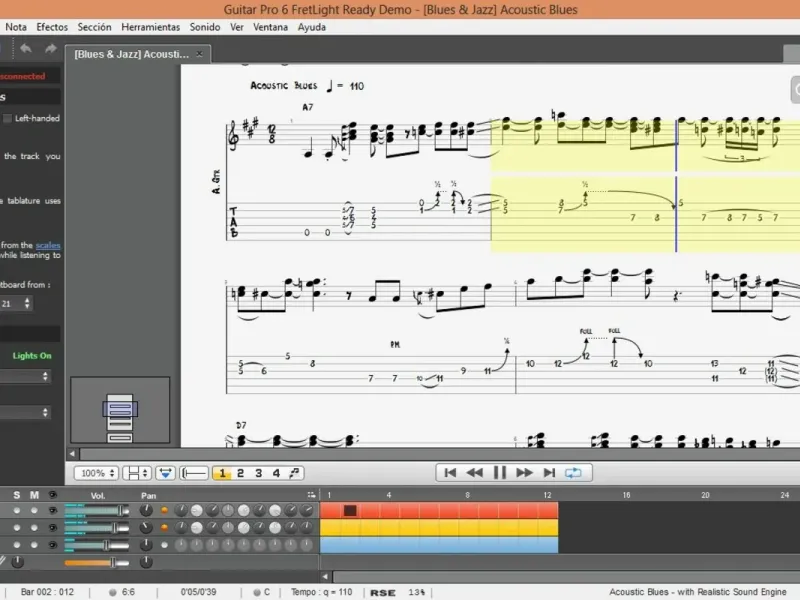Select voice 4 button
800x600 pixels.
coord(276,473)
